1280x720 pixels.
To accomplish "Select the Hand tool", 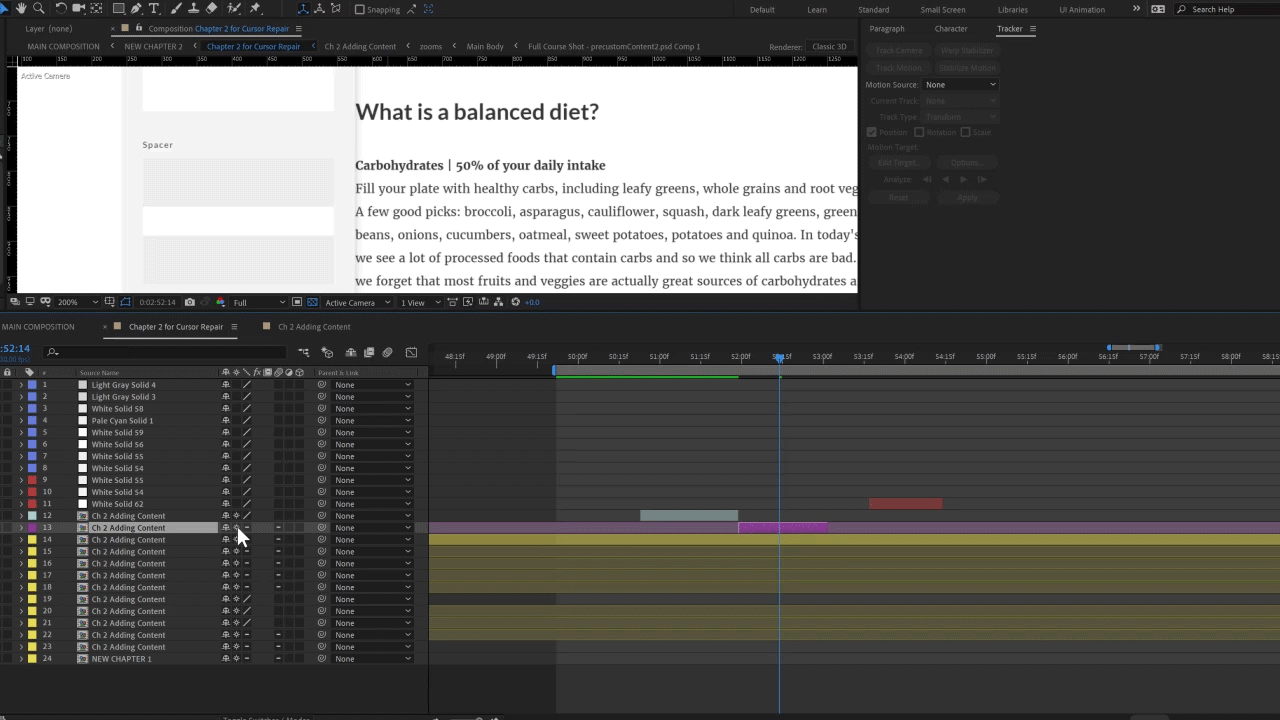I will (x=21, y=9).
